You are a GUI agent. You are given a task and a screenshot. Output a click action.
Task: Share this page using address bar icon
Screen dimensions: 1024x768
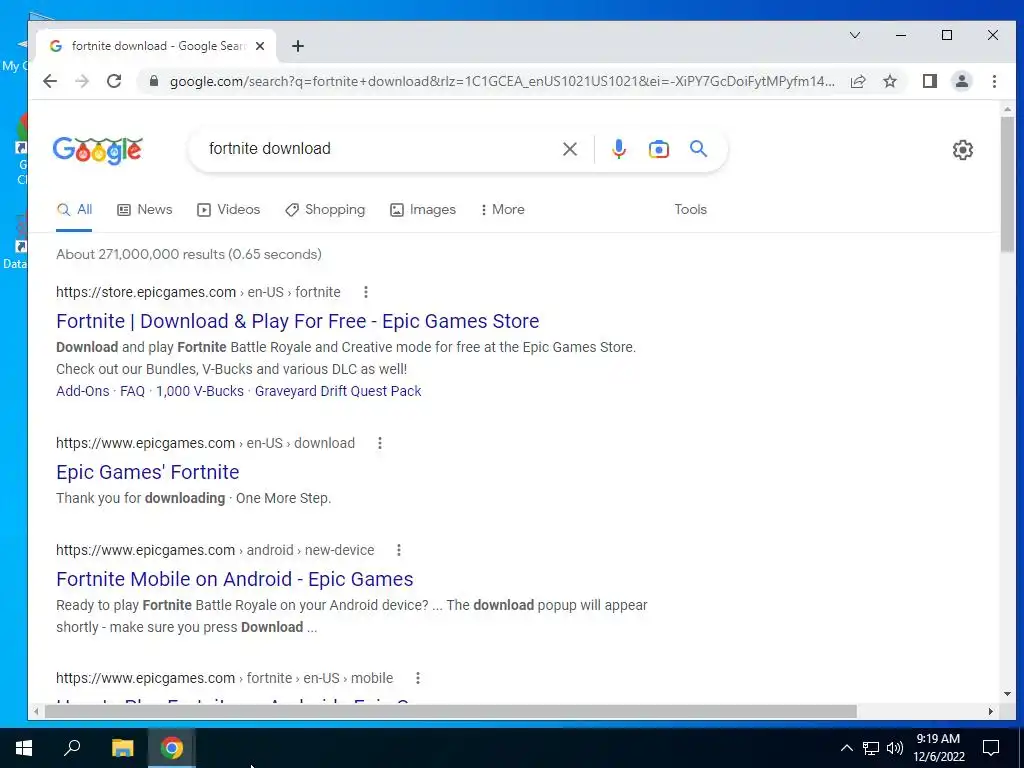(x=858, y=81)
